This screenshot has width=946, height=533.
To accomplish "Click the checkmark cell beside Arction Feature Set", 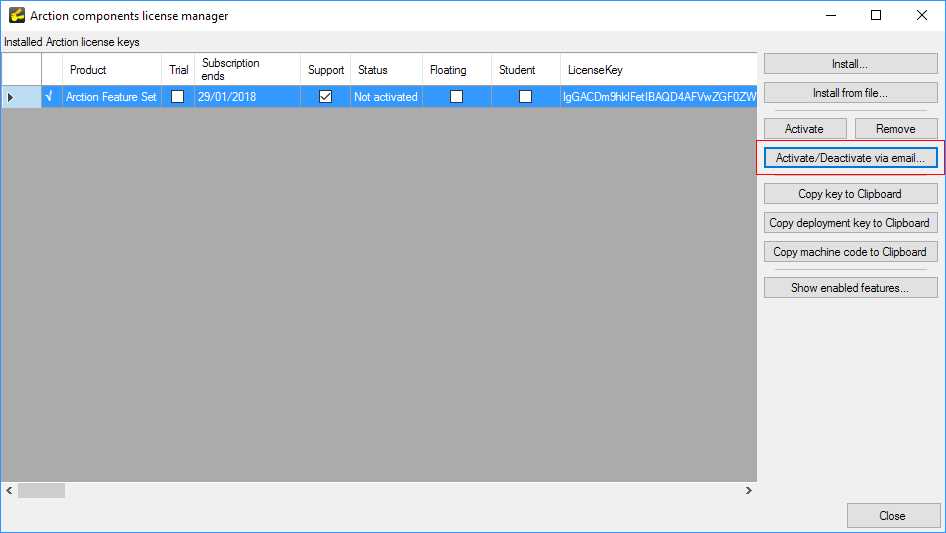I will pyautogui.click(x=52, y=97).
